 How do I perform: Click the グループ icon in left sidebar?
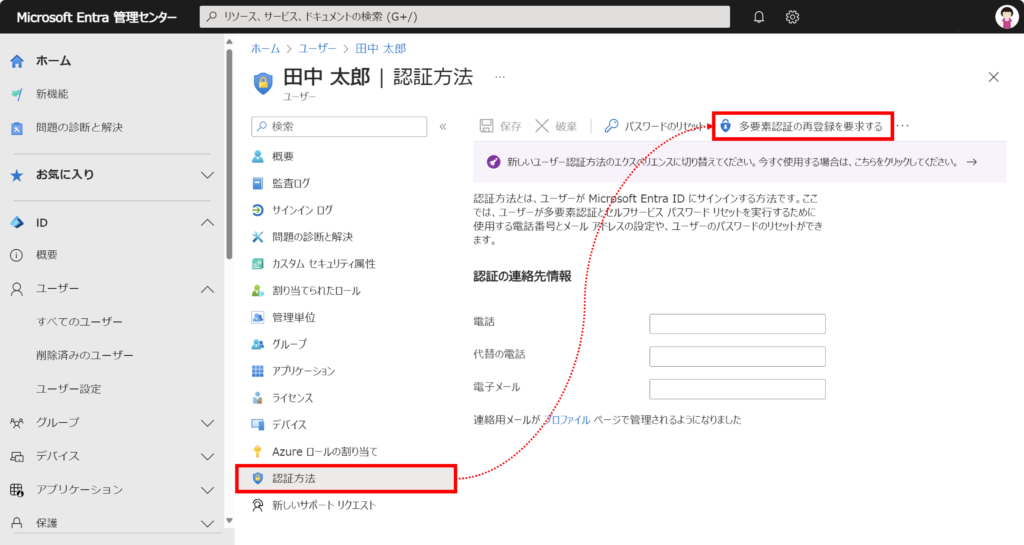click(x=17, y=423)
